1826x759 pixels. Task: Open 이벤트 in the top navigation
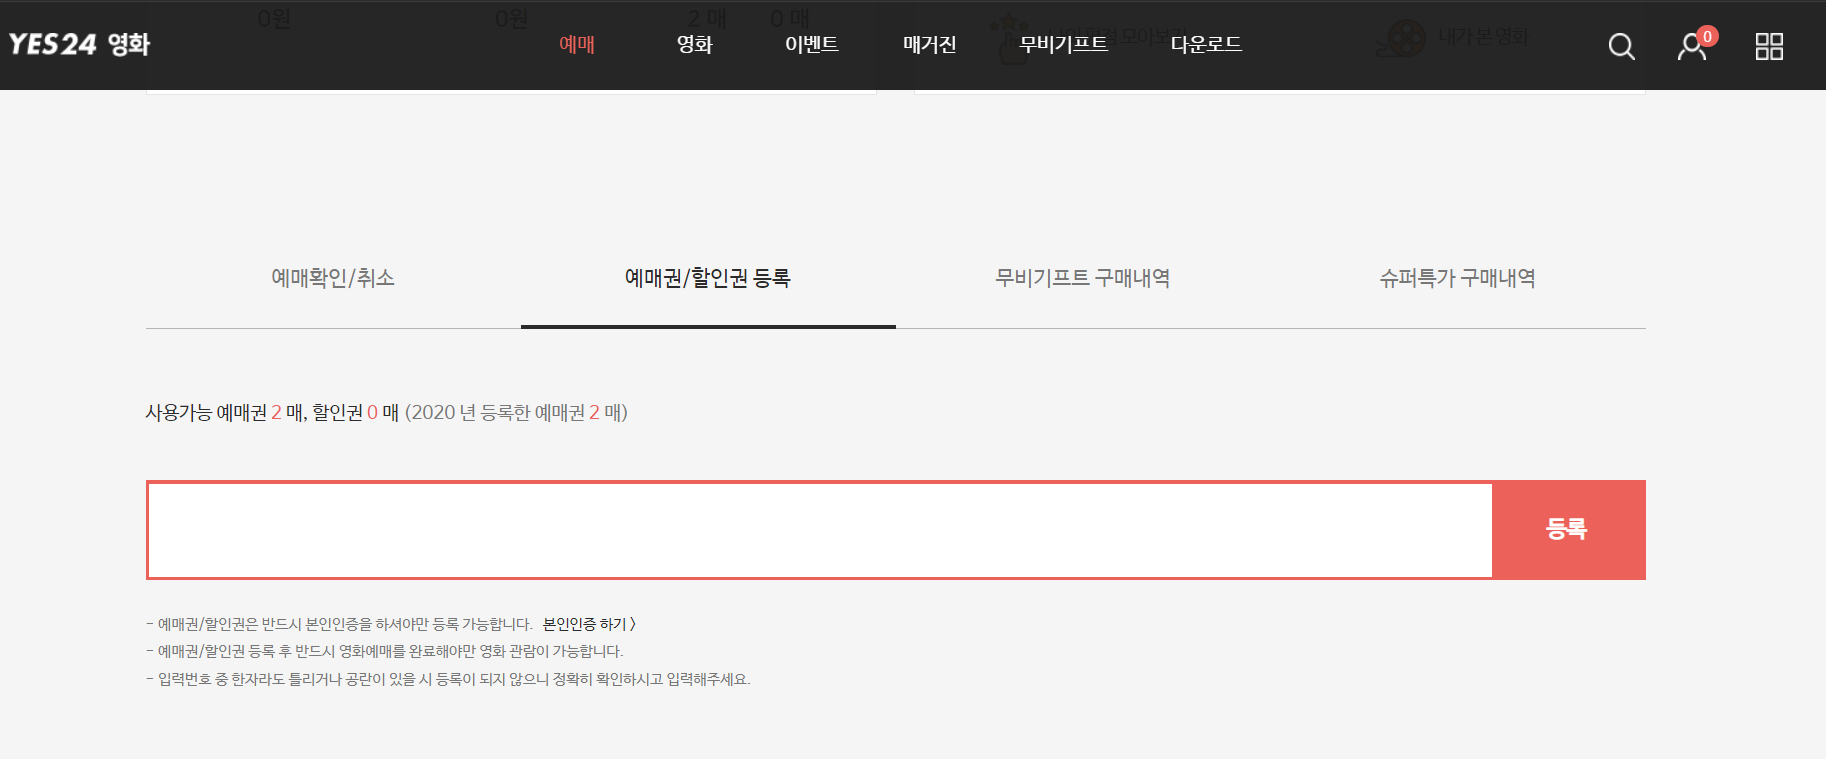pos(811,44)
